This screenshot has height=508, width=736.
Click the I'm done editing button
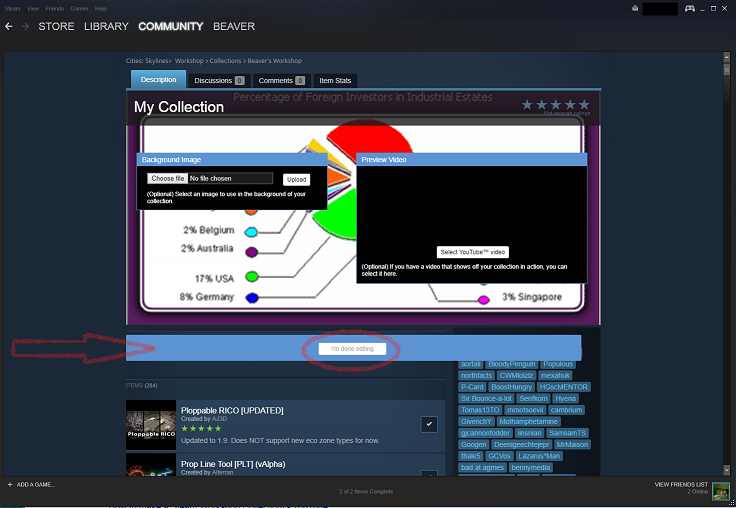[353, 349]
